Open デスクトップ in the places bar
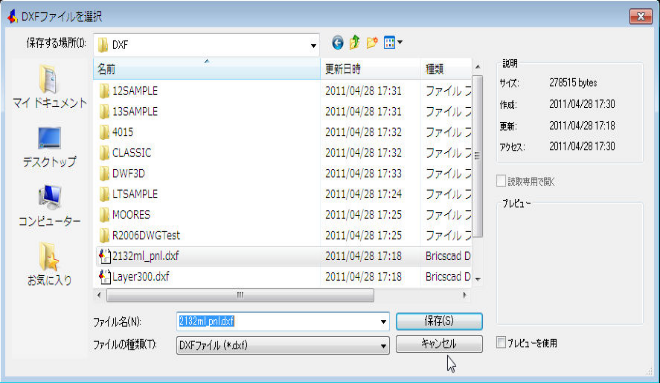This screenshot has width=660, height=383. coord(49,146)
